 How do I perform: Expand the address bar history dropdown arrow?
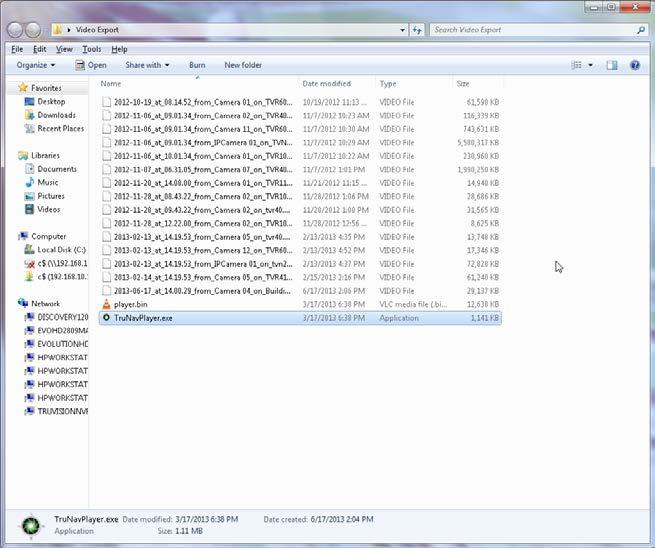[x=402, y=30]
